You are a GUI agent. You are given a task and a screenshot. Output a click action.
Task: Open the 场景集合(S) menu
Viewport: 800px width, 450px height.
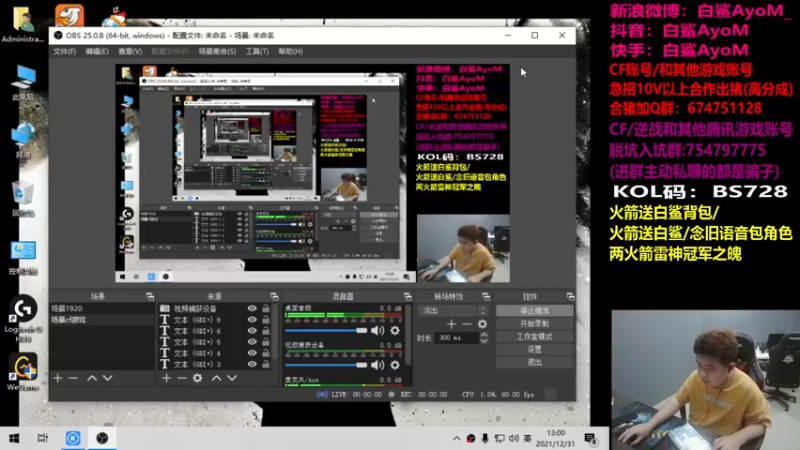(217, 52)
